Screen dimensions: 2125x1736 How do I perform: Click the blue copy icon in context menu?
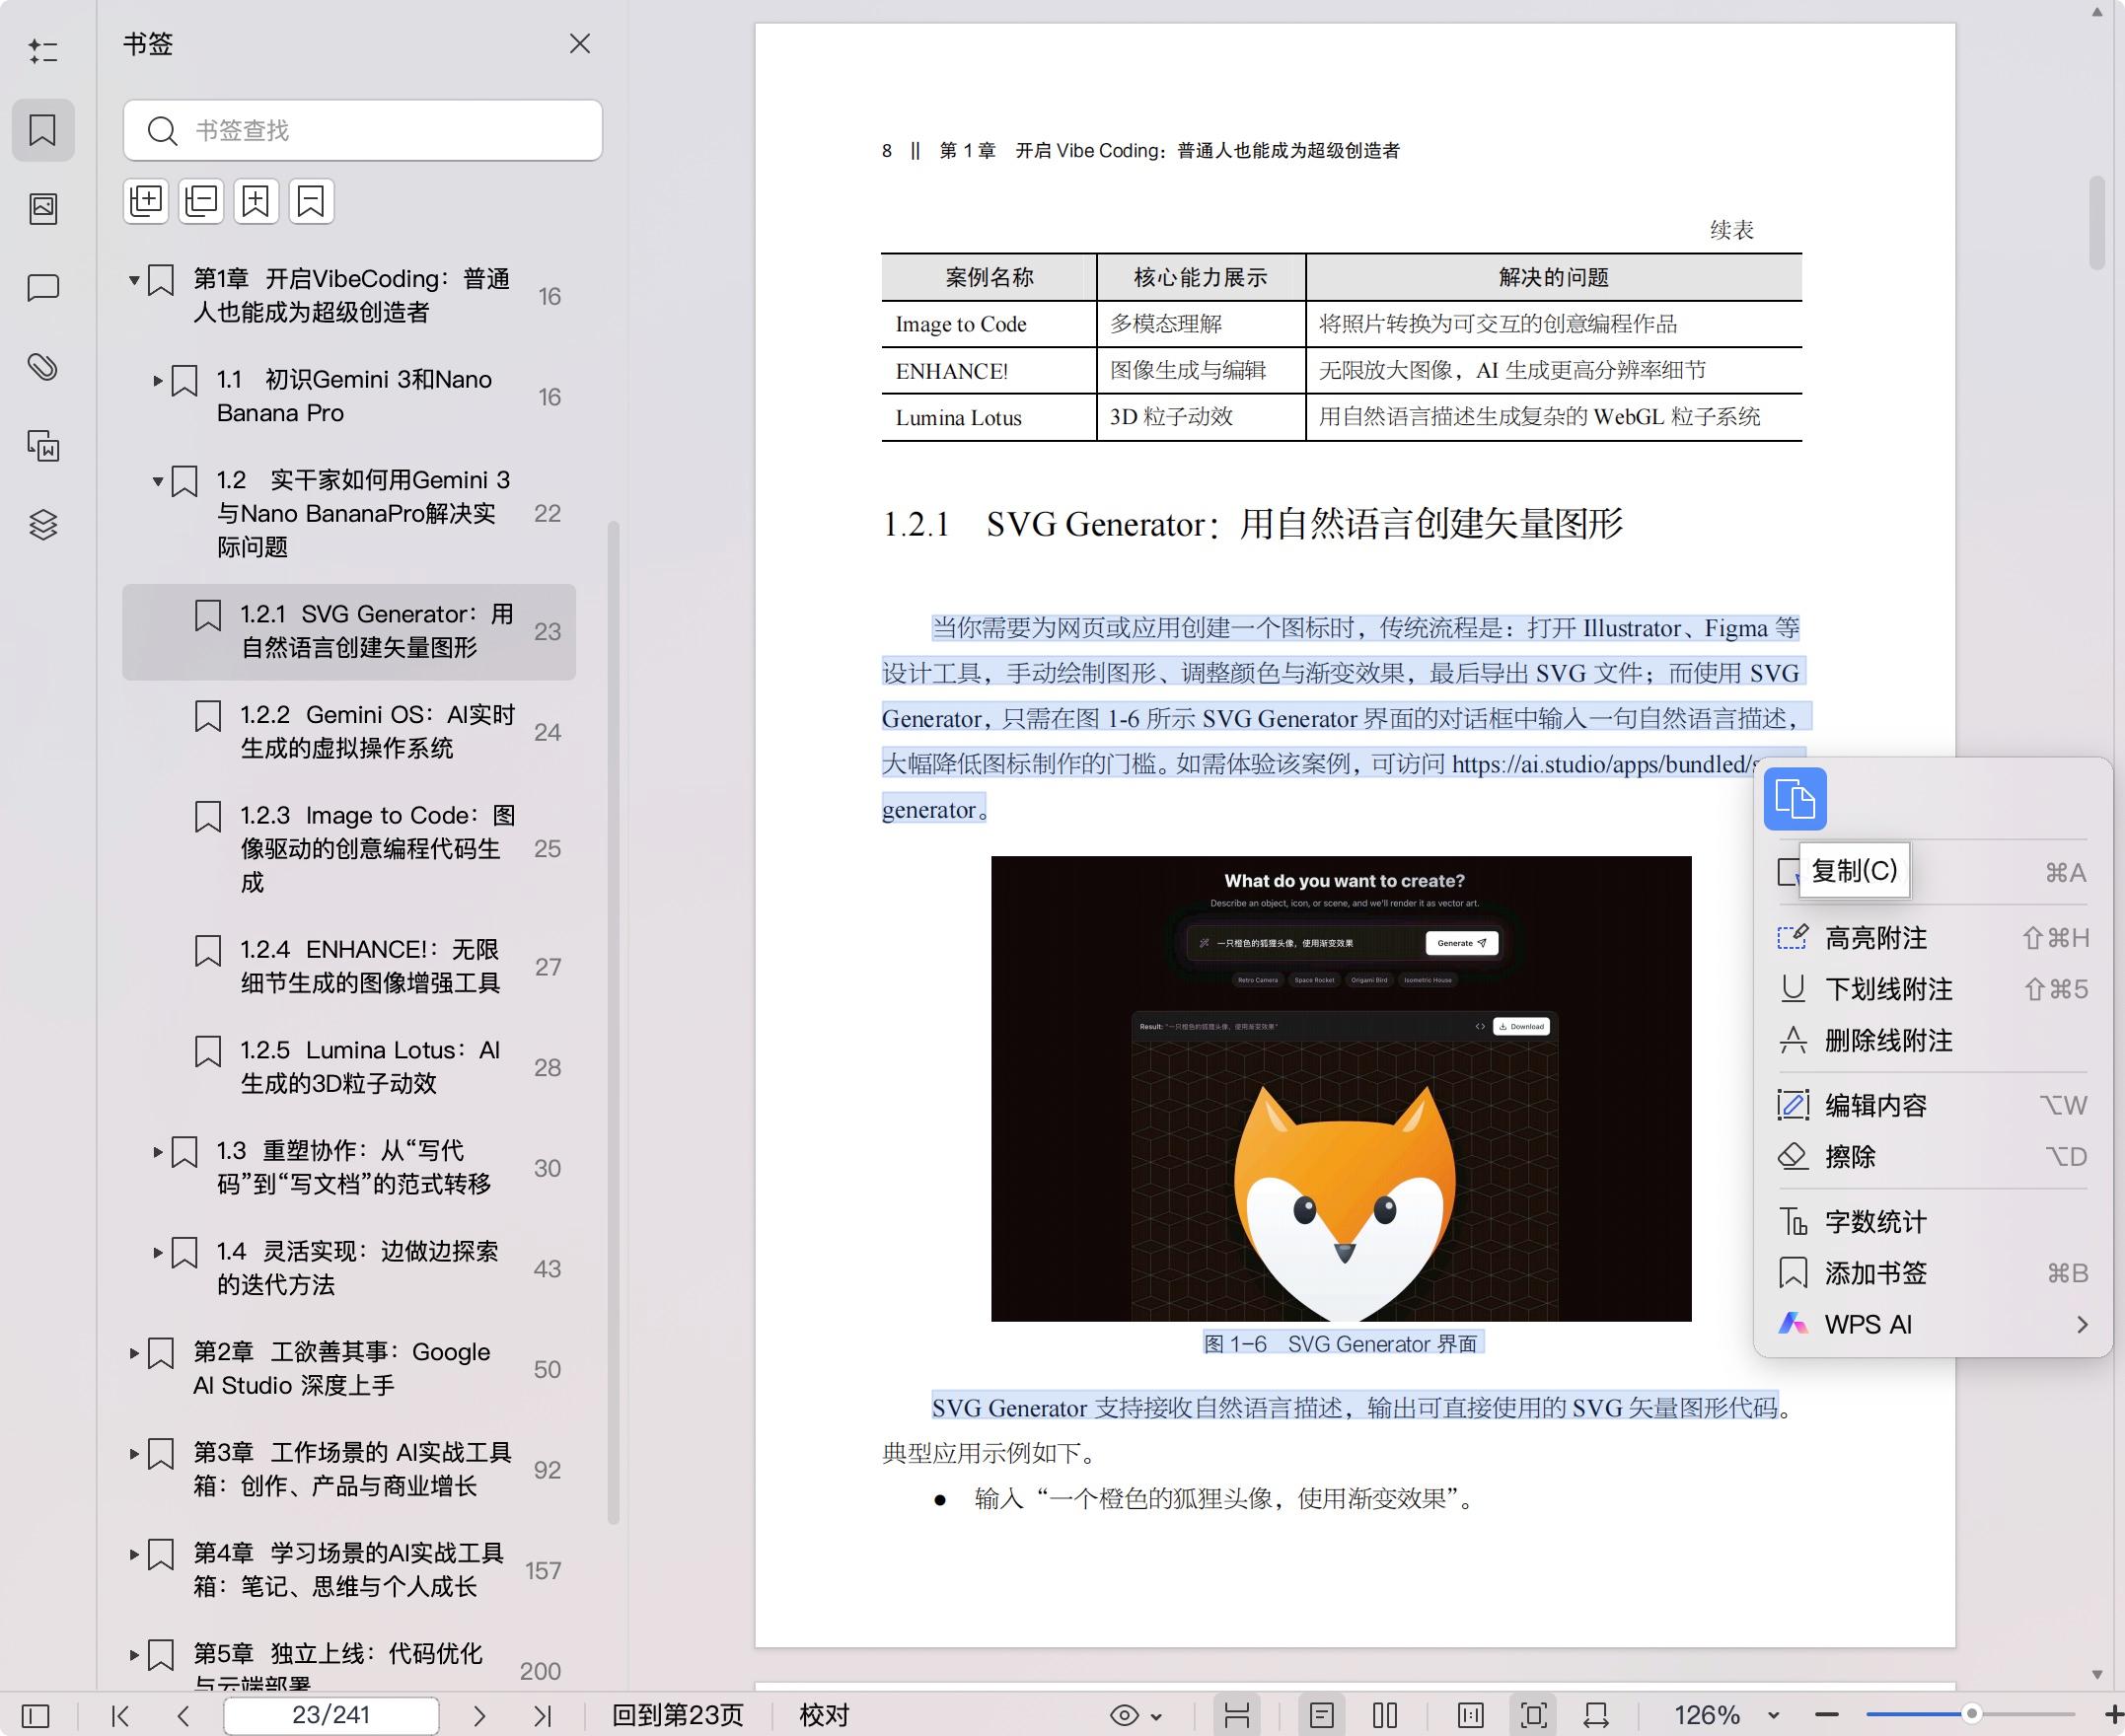[1795, 799]
